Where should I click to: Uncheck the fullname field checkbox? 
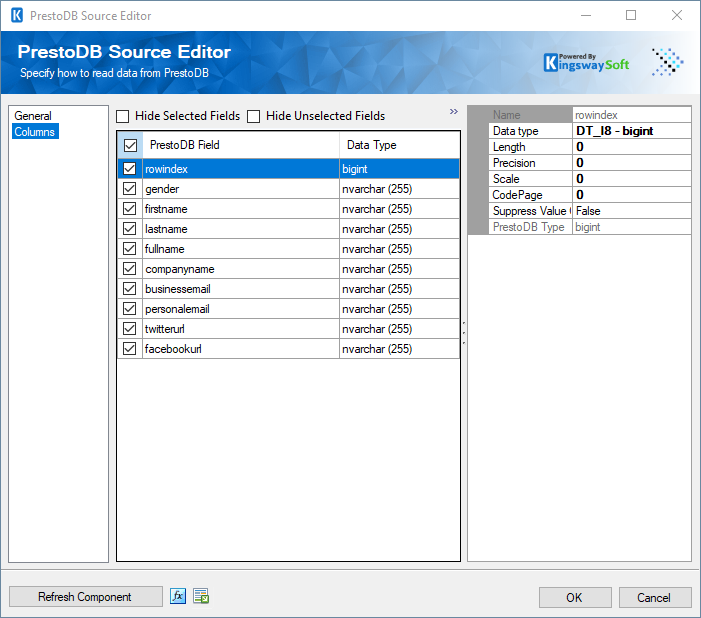(x=130, y=249)
